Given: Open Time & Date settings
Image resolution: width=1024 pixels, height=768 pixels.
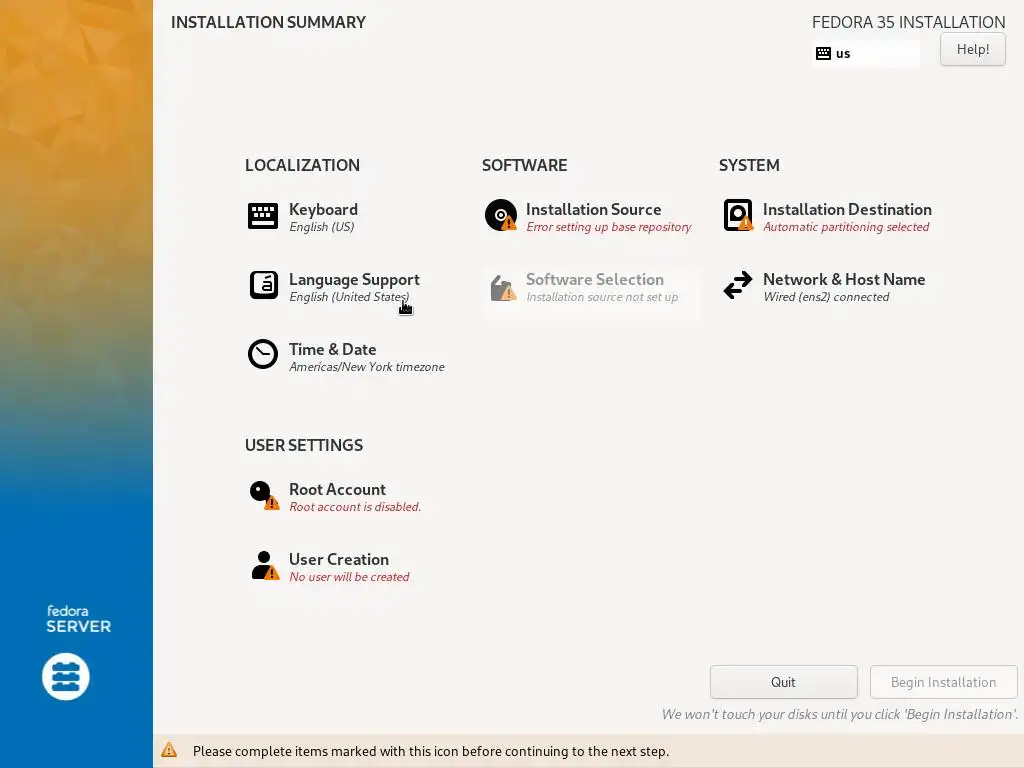Looking at the screenshot, I should [x=332, y=349].
